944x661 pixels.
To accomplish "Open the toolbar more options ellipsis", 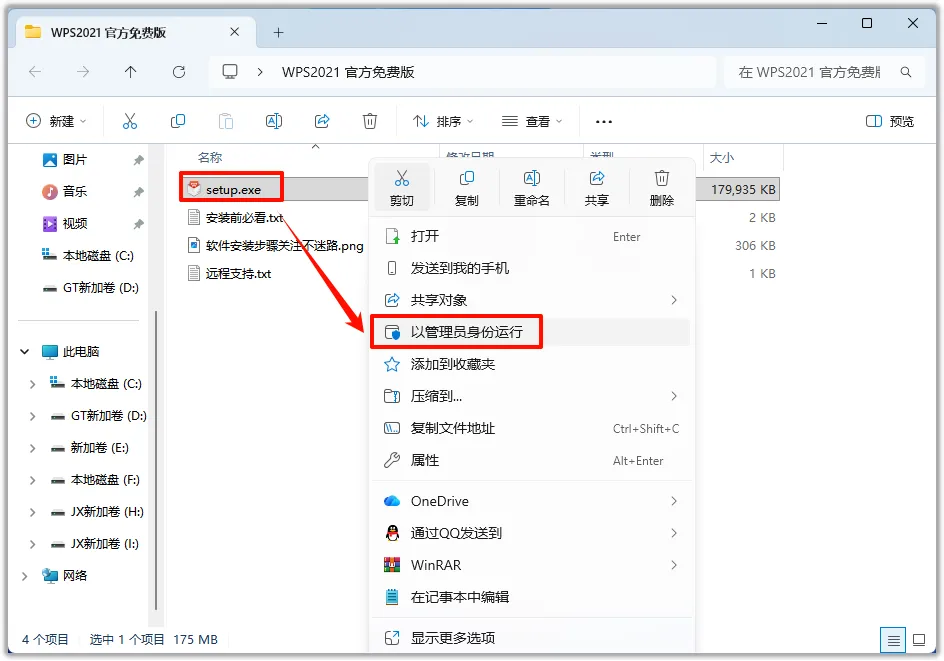I will 603,122.
